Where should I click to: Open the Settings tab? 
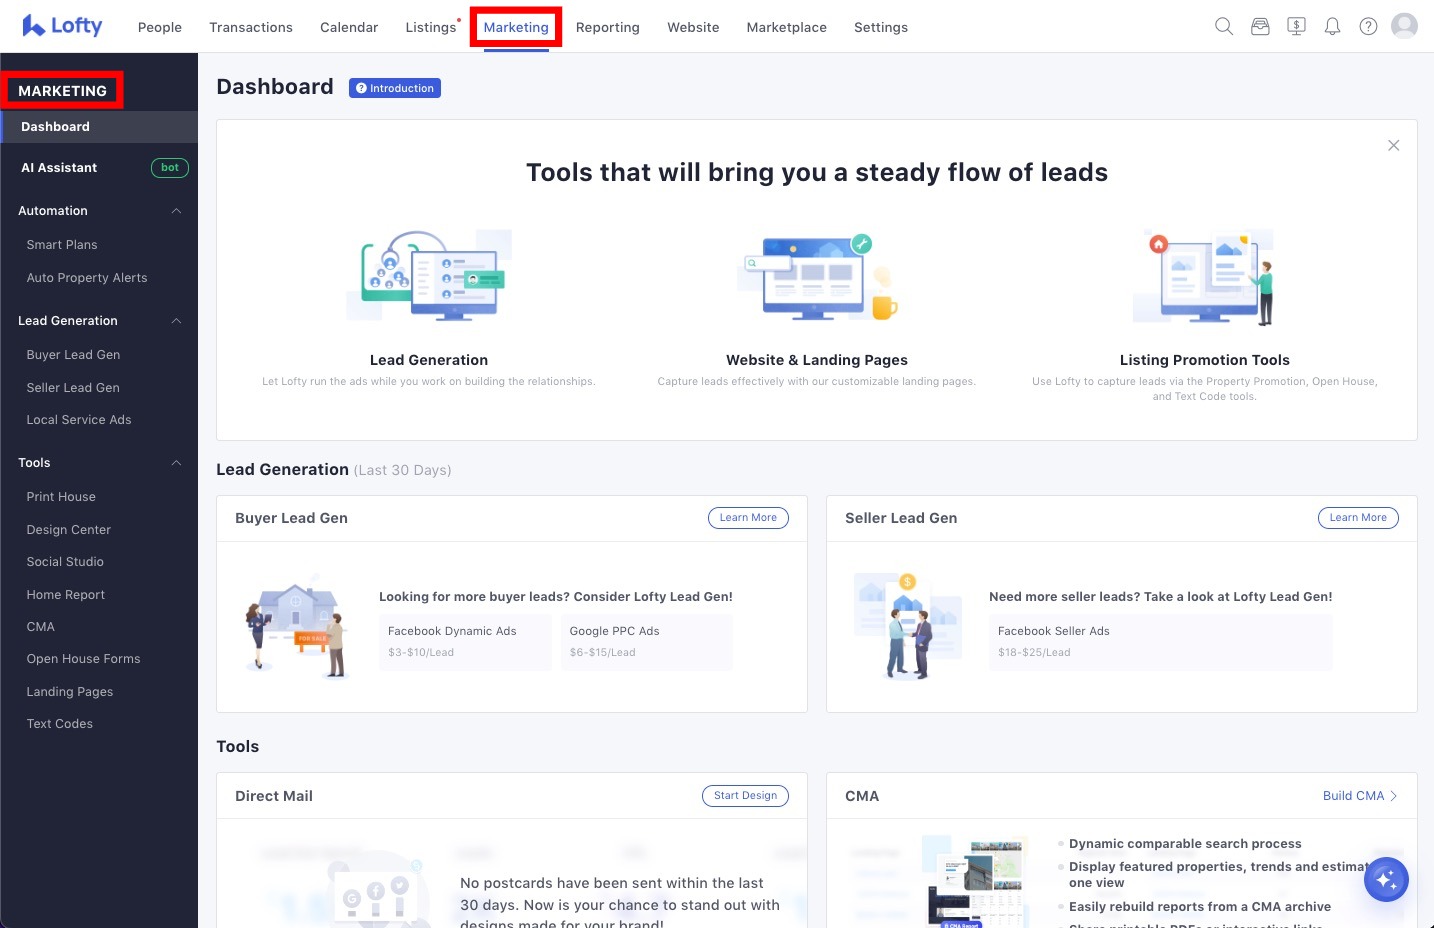881,27
